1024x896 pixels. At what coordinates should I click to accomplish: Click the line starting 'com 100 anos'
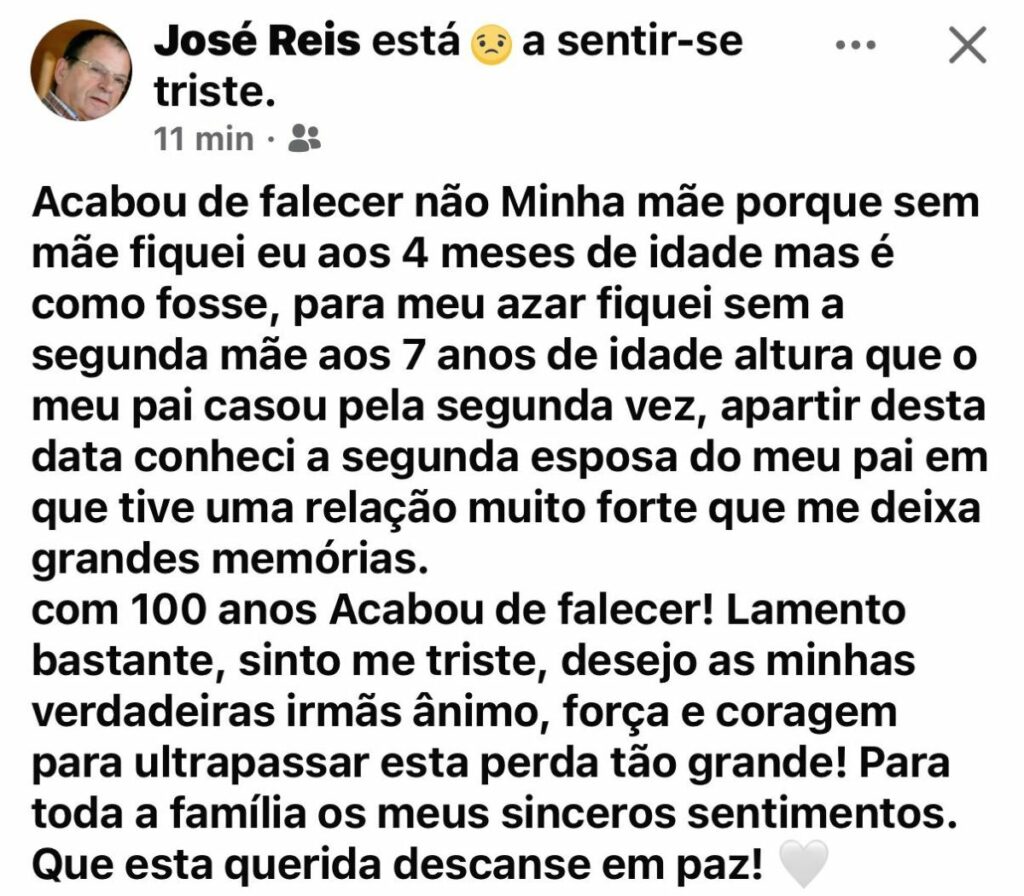468,609
